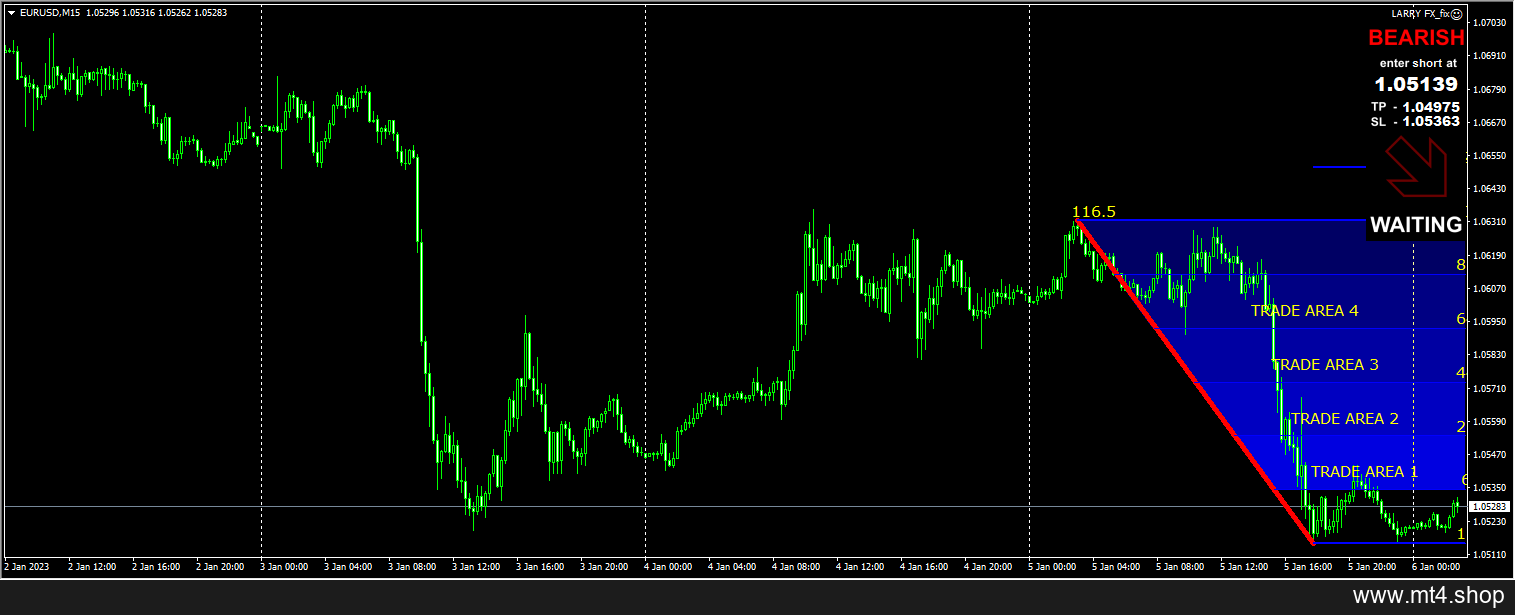Image resolution: width=1515 pixels, height=615 pixels.
Task: Click the TRADE AREA 4 label
Action: (1305, 311)
